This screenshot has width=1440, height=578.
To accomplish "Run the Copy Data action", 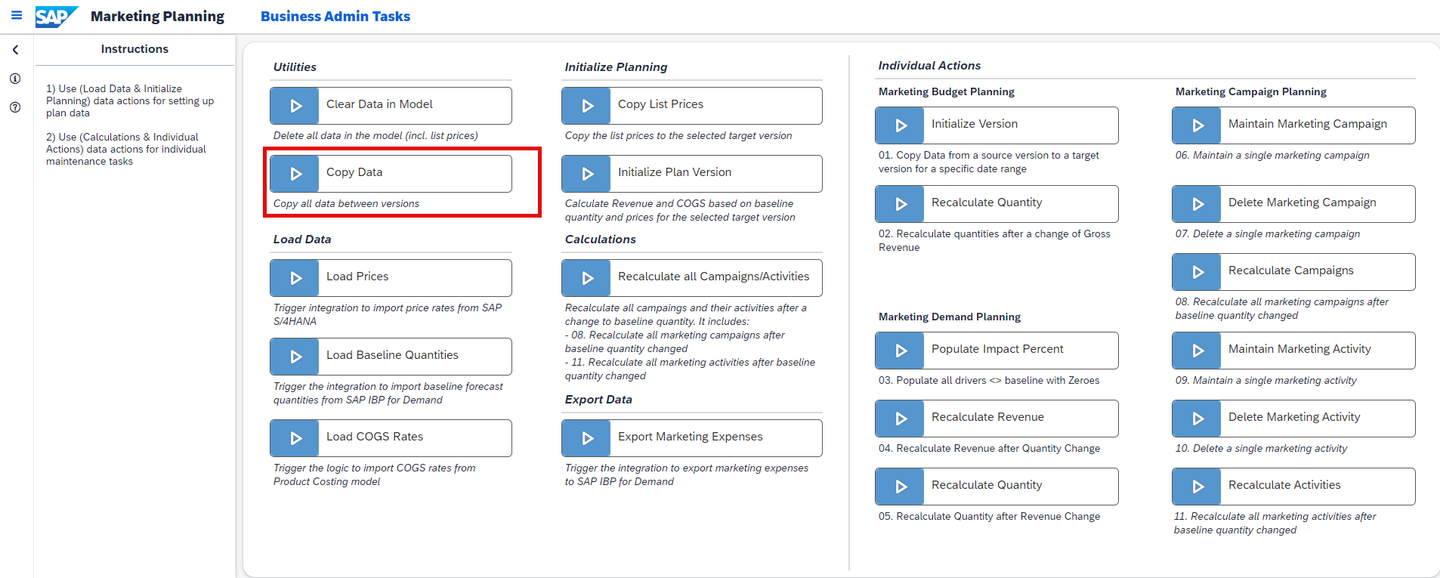I will pyautogui.click(x=391, y=173).
